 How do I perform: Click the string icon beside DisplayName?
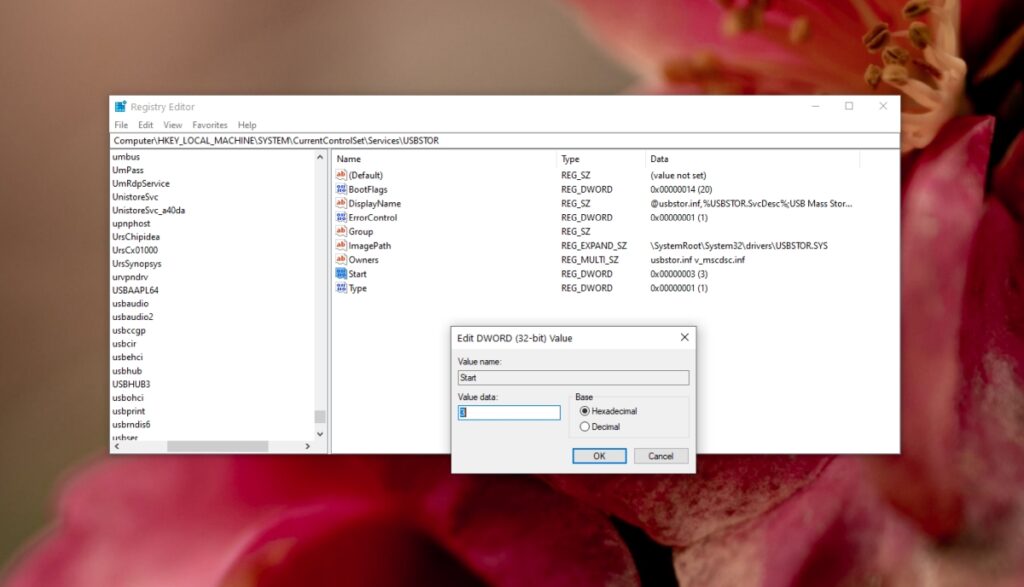[339, 203]
